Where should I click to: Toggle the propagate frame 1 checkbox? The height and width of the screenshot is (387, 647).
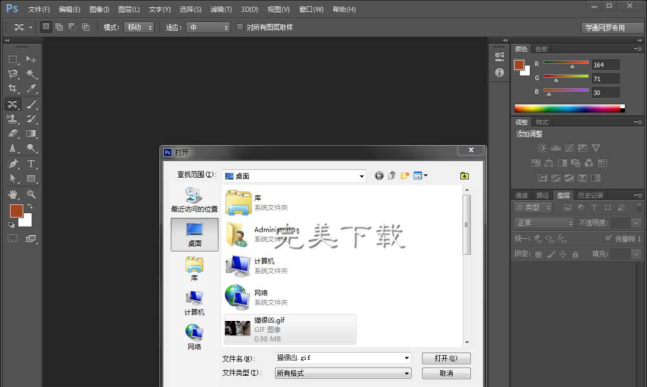coord(608,238)
